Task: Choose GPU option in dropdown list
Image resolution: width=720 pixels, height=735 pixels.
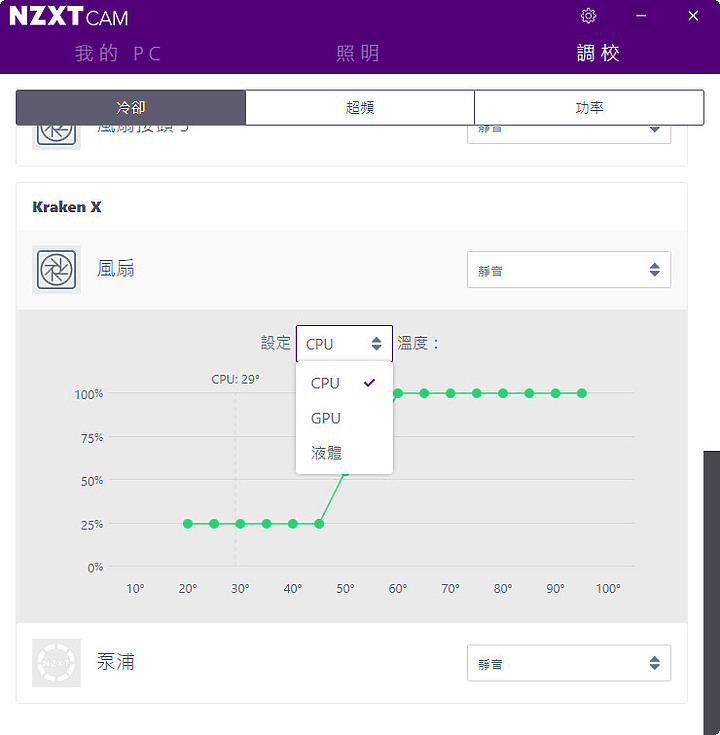Action: (x=344, y=418)
